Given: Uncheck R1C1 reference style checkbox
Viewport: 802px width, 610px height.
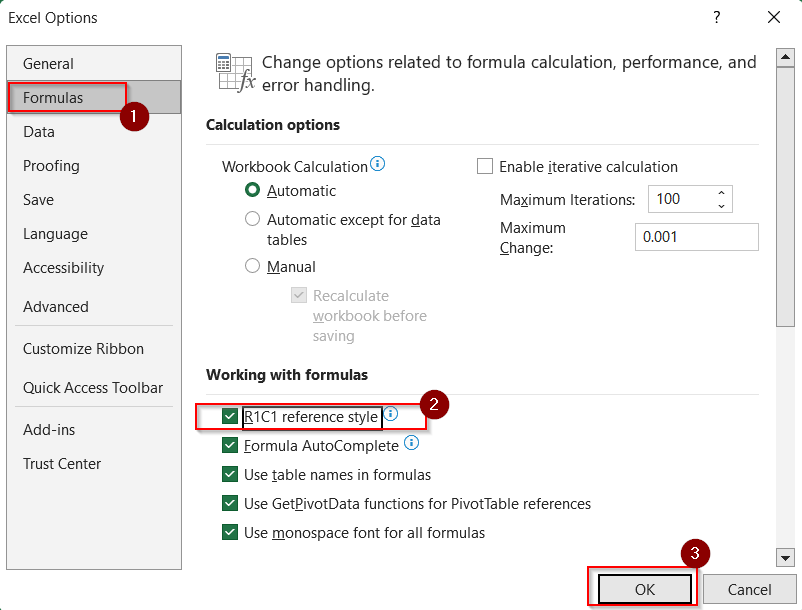Looking at the screenshot, I should tap(230, 416).
